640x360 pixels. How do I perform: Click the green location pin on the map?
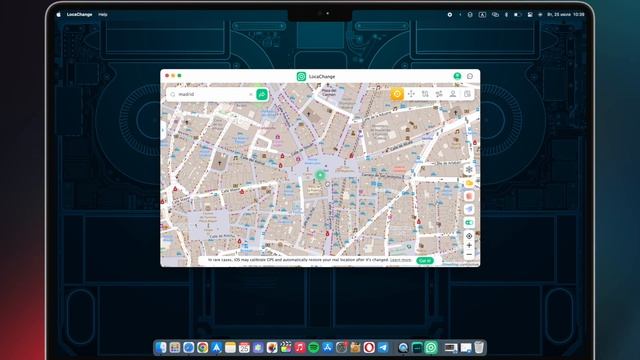[320, 175]
